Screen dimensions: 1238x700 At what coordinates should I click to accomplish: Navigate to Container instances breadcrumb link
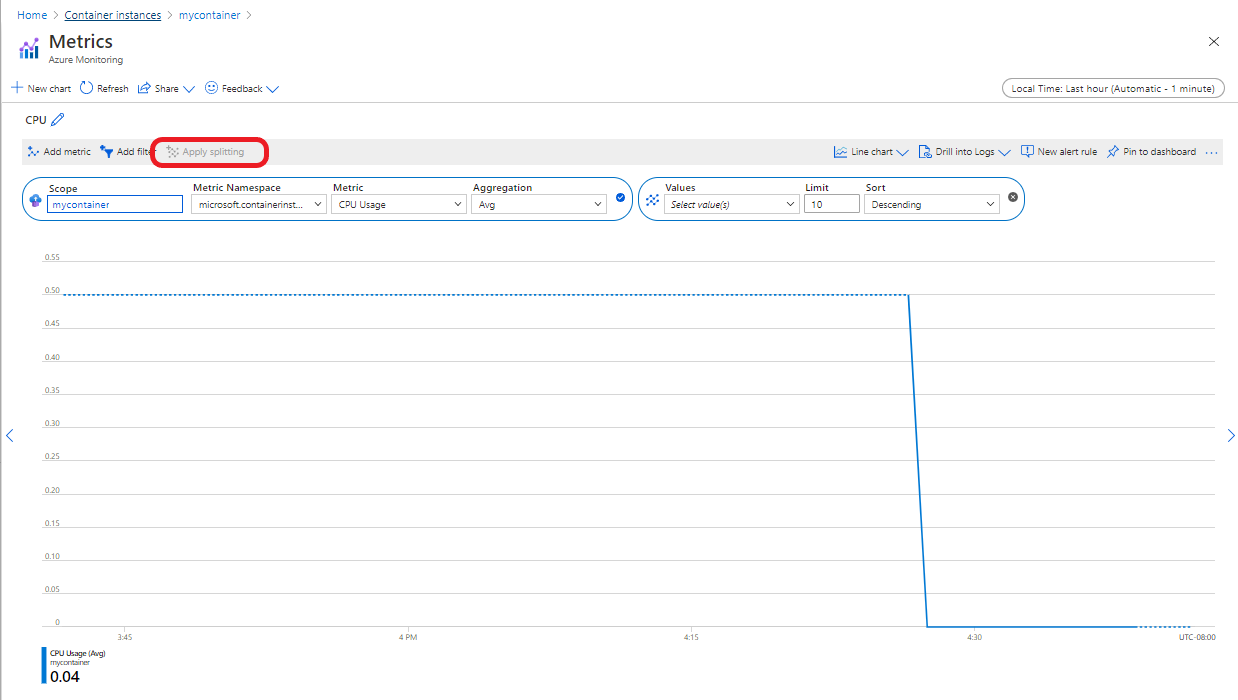pyautogui.click(x=112, y=14)
